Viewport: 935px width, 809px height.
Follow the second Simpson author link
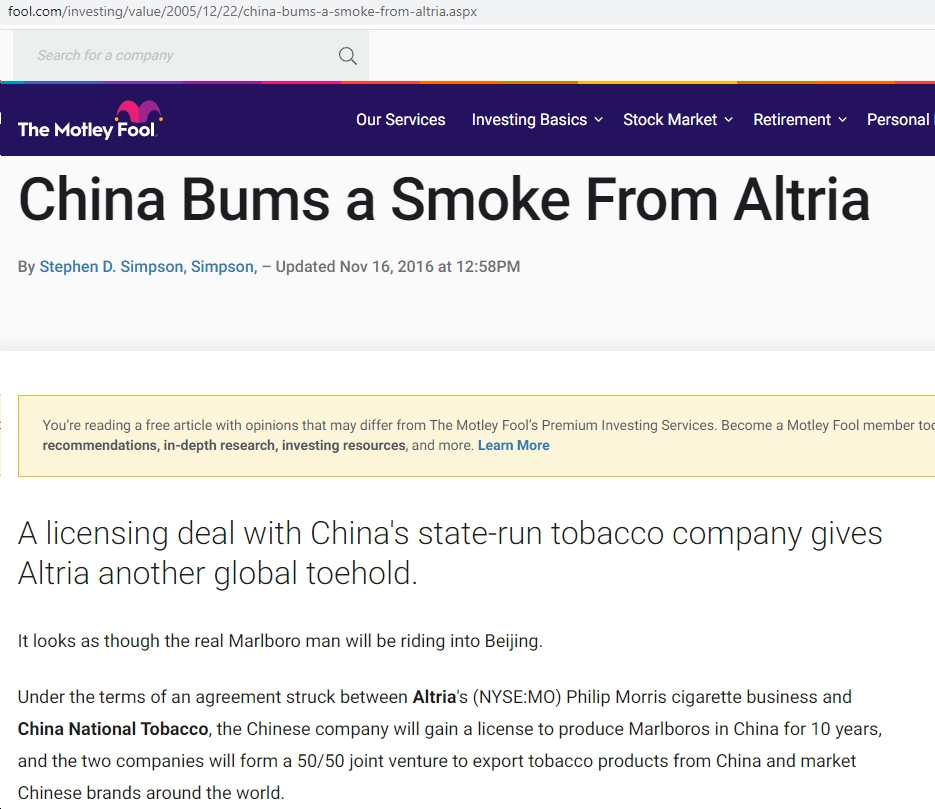click(x=224, y=266)
